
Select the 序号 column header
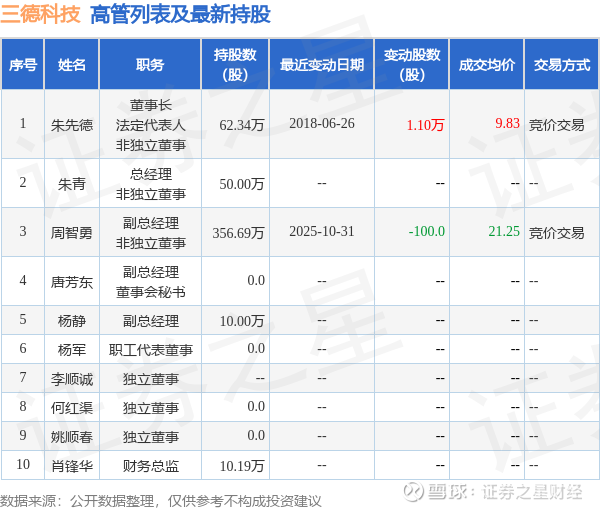(23, 65)
